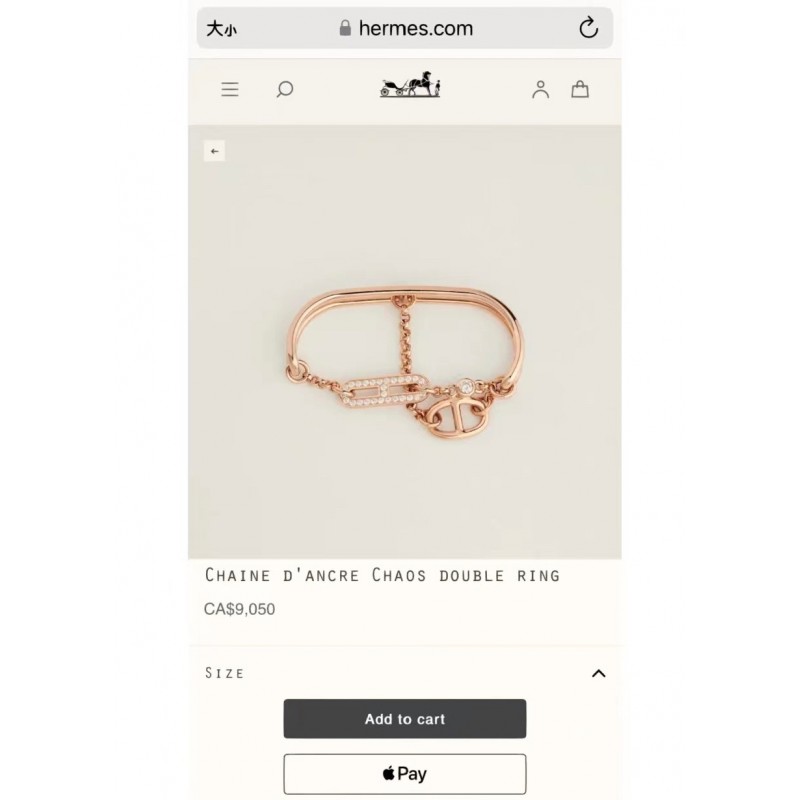Image resolution: width=800 pixels, height=800 pixels.
Task: Click the Size section label
Action: tap(224, 673)
